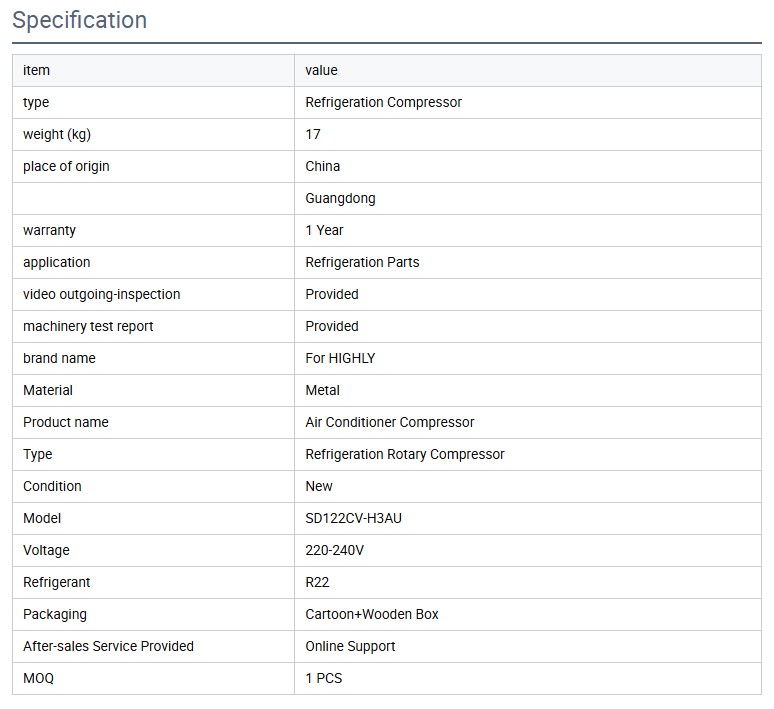Click the 'application' label
The image size is (774, 709).
57,262
